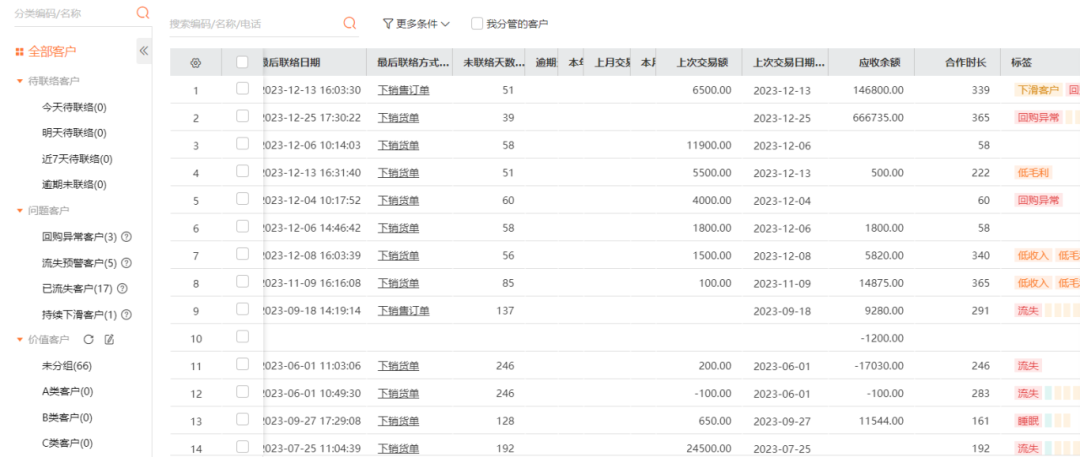Open the 下销货单 link in row 11

398,366
